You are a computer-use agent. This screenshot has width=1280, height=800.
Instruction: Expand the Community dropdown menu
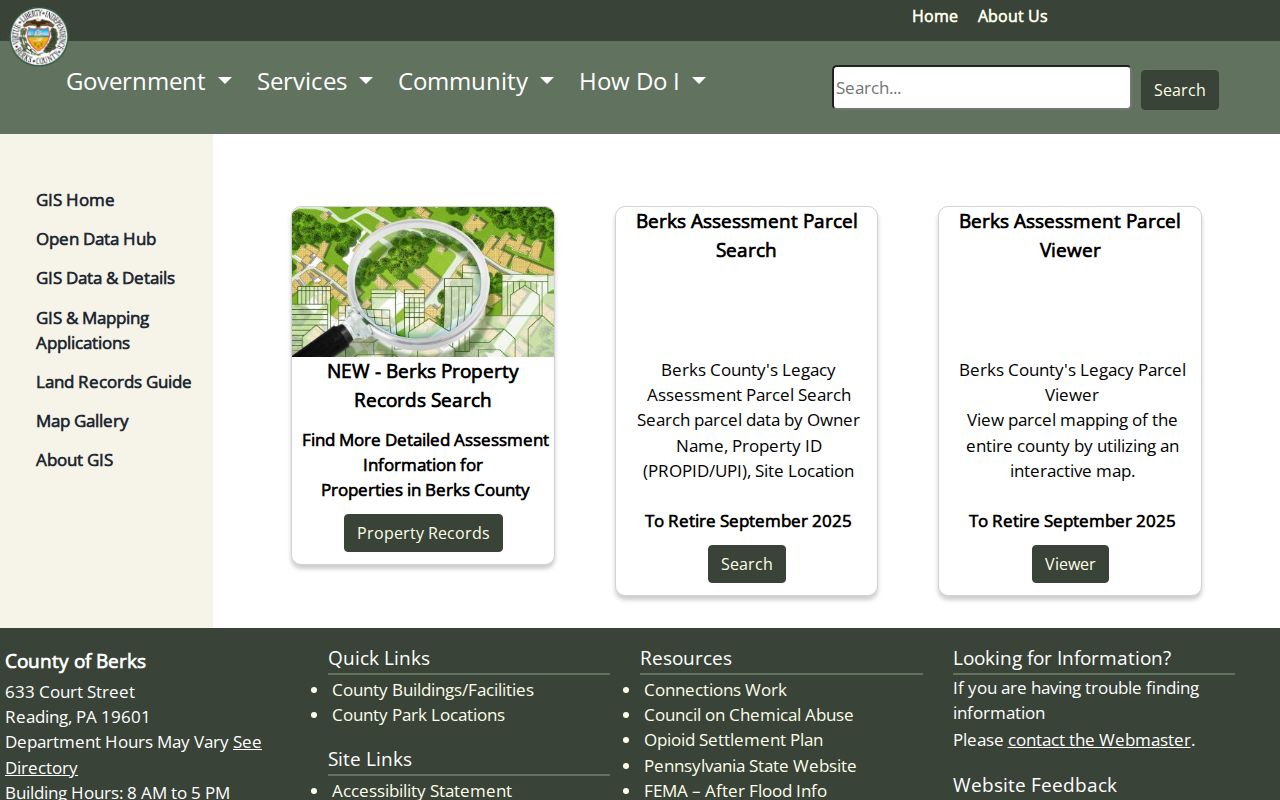tap(476, 81)
